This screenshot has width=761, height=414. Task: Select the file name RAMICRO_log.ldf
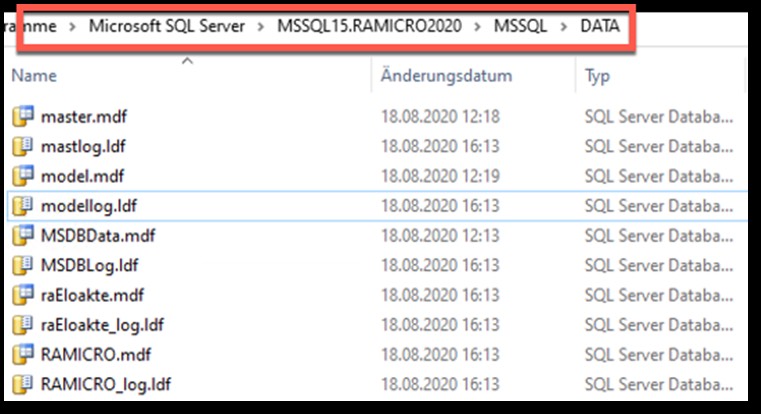pos(105,384)
